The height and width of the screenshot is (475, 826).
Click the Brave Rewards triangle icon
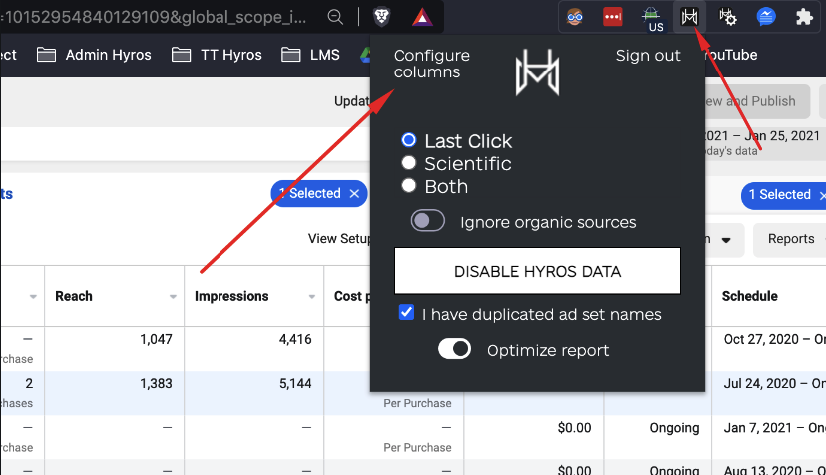click(422, 17)
